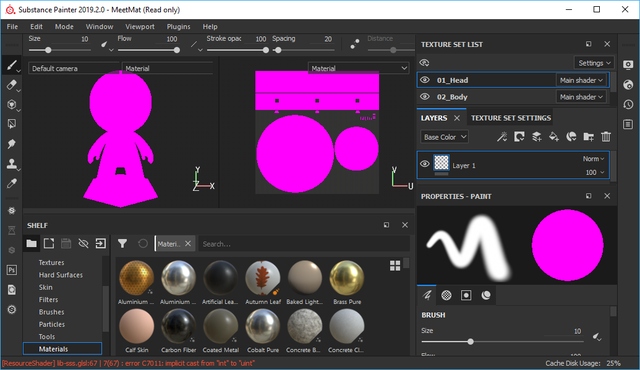Select the Hard Surfaces shelf category
This screenshot has width=640, height=370.
pyautogui.click(x=60, y=275)
